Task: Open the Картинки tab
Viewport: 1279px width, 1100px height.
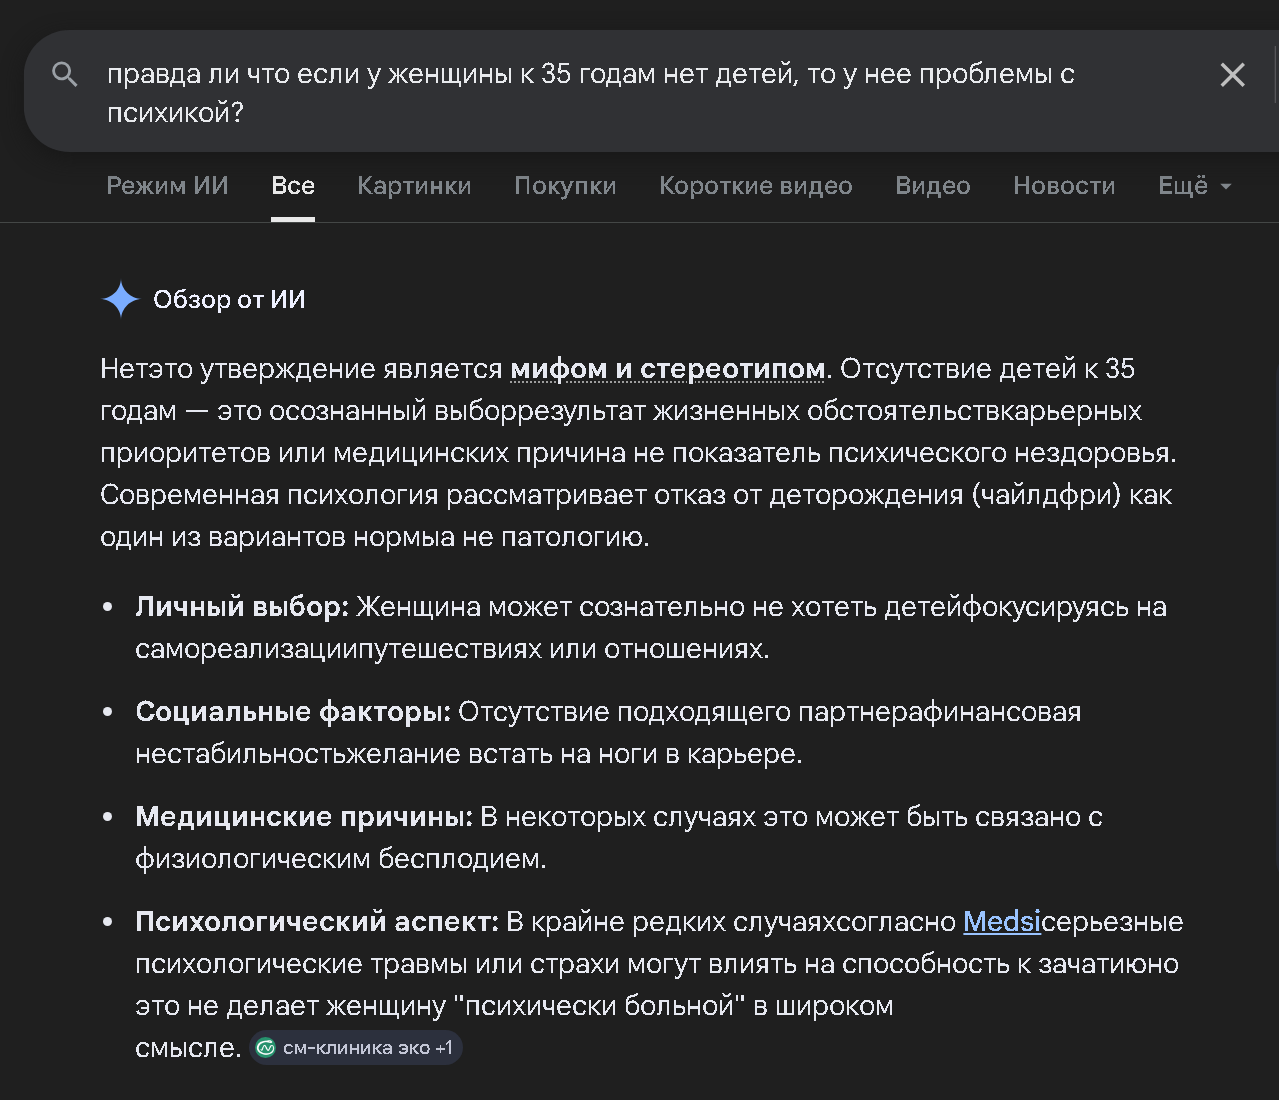Action: coord(414,186)
